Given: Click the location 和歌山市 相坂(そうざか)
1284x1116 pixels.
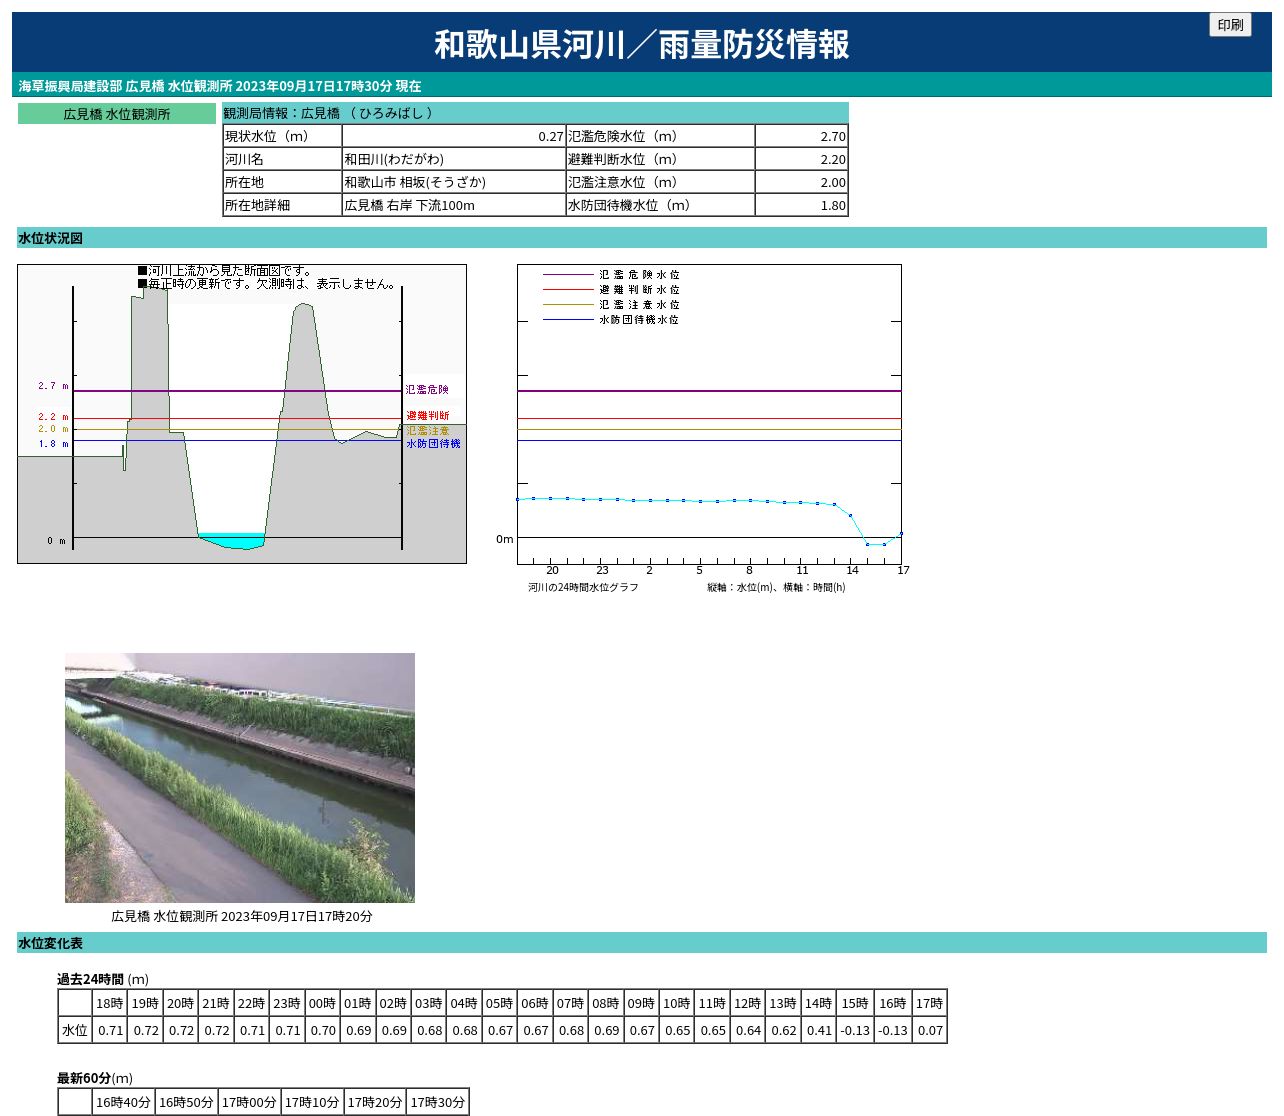Looking at the screenshot, I should (x=415, y=182).
